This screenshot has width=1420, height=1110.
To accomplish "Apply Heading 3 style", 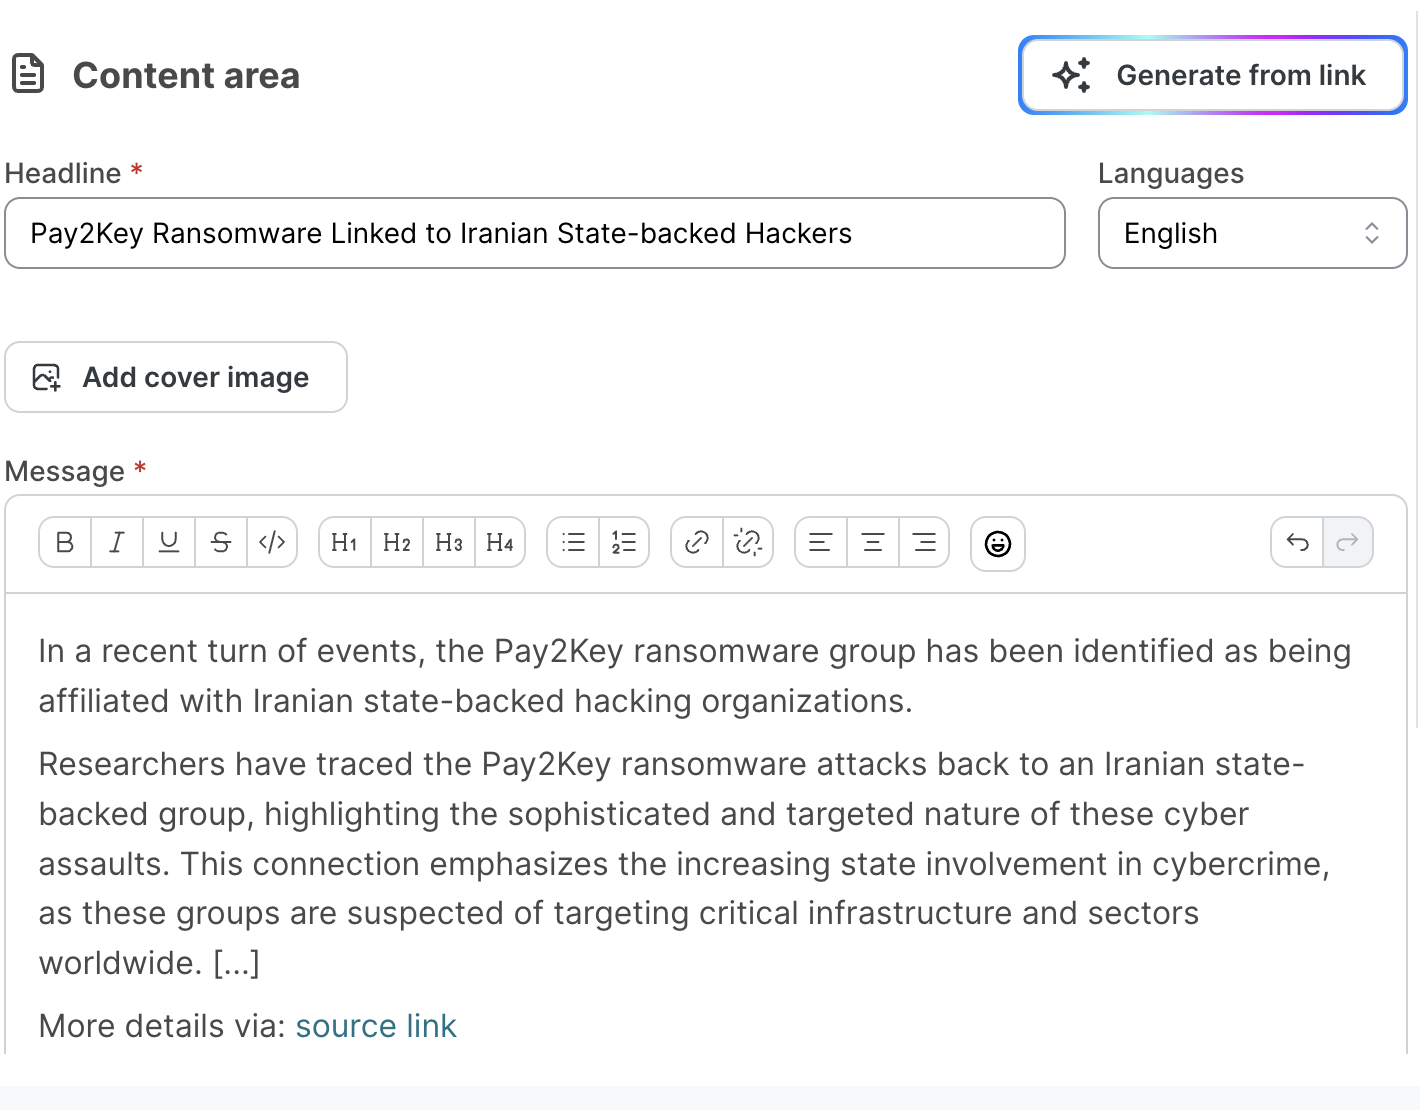I will pyautogui.click(x=449, y=542).
